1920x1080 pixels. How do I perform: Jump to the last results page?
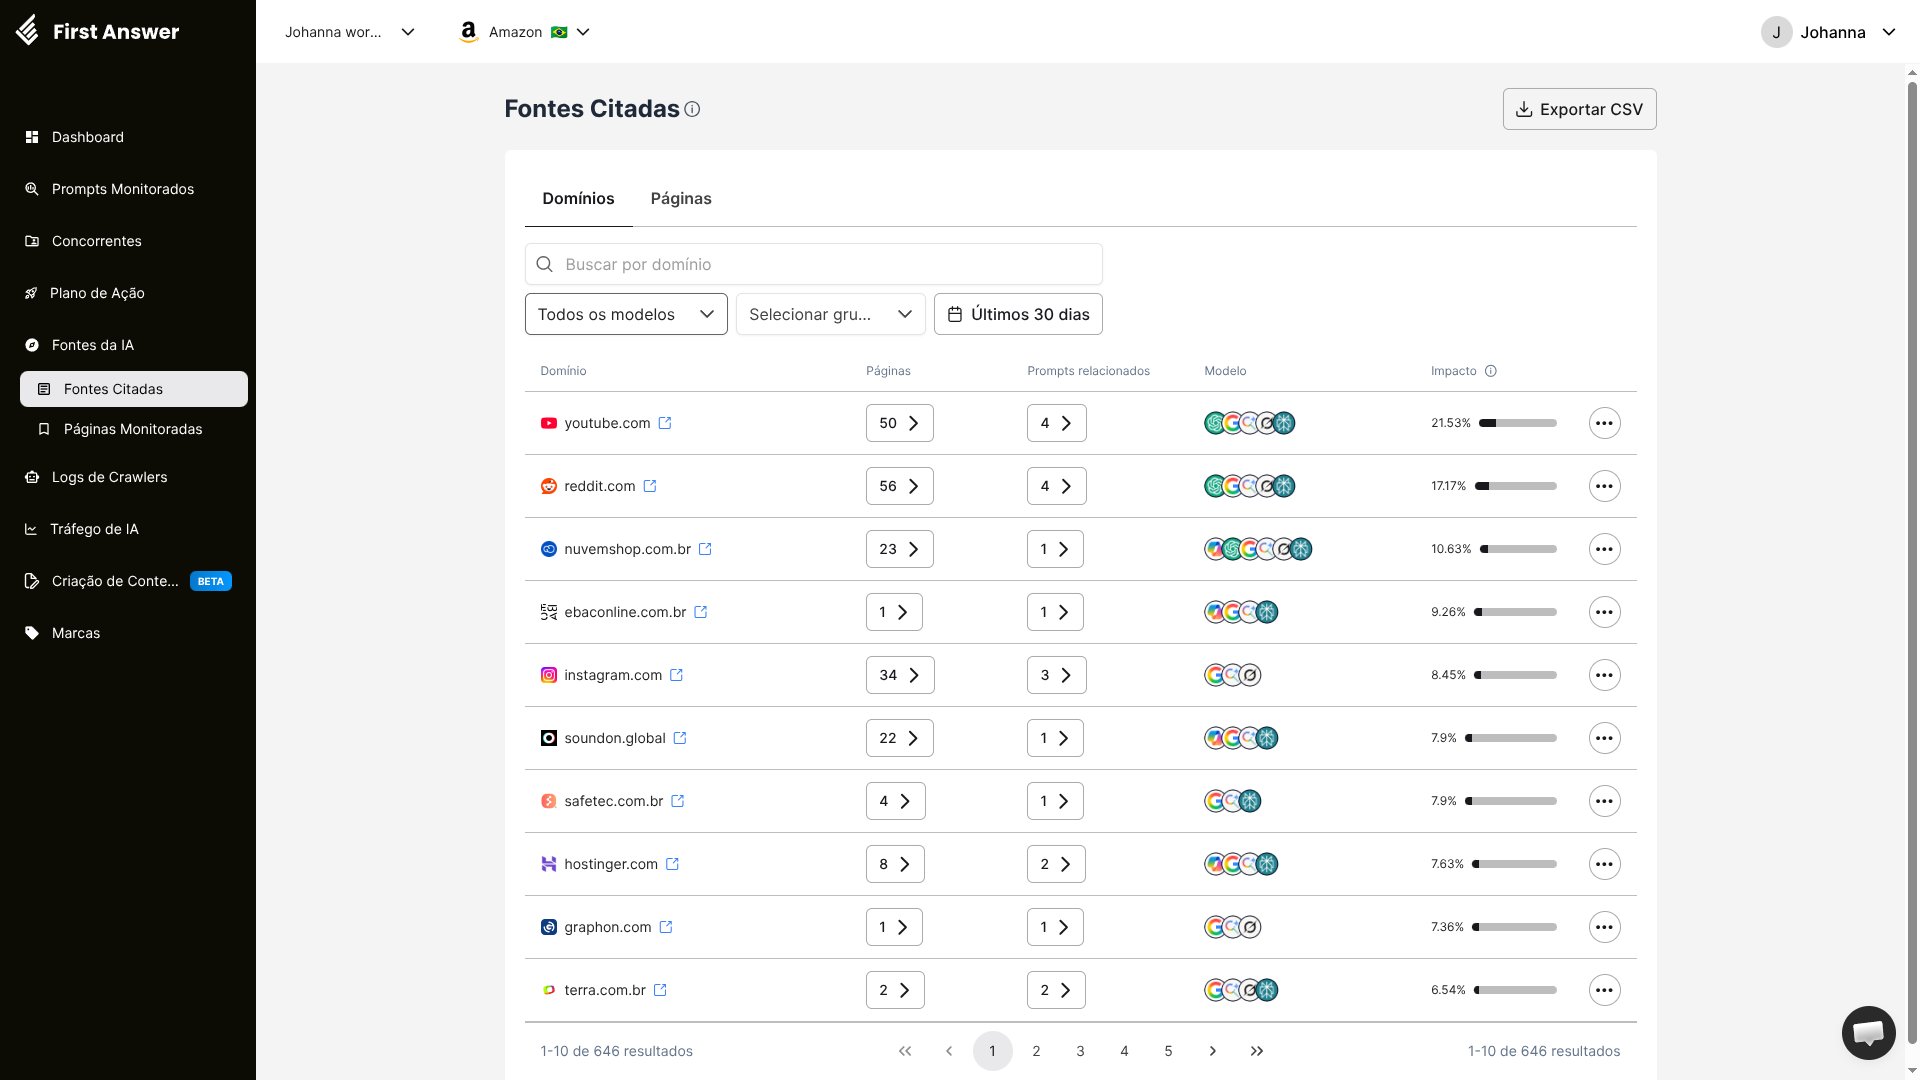click(1257, 1051)
